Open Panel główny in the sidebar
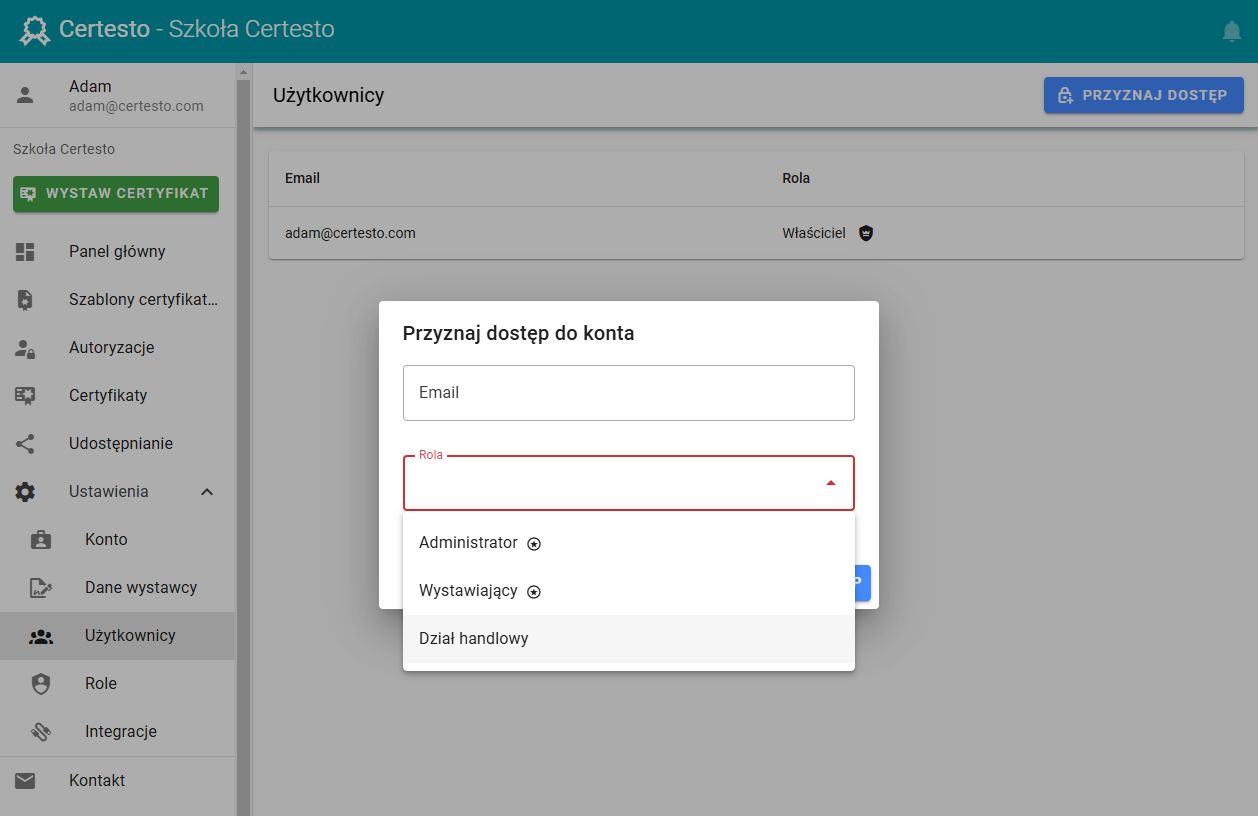The height and width of the screenshot is (816, 1258). point(118,252)
